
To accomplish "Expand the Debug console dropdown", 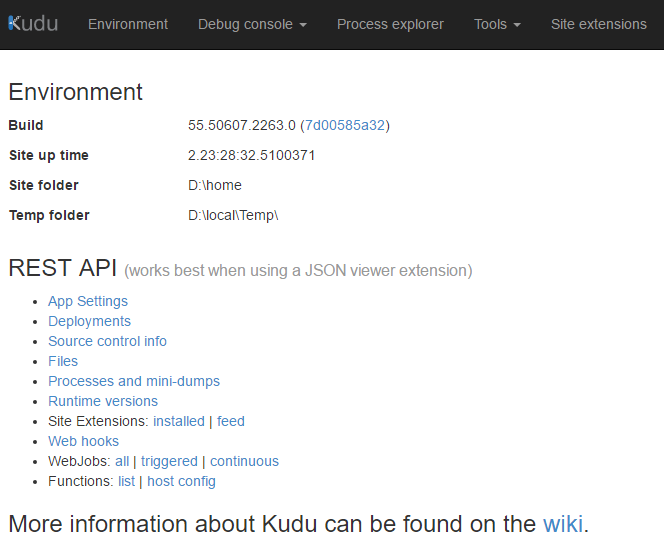I will point(252,24).
